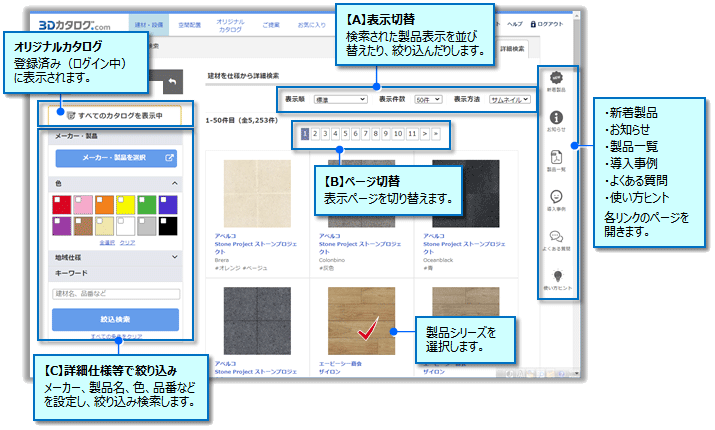Select the お気に入り navigation tab
This screenshot has width=715, height=430.
(x=311, y=25)
